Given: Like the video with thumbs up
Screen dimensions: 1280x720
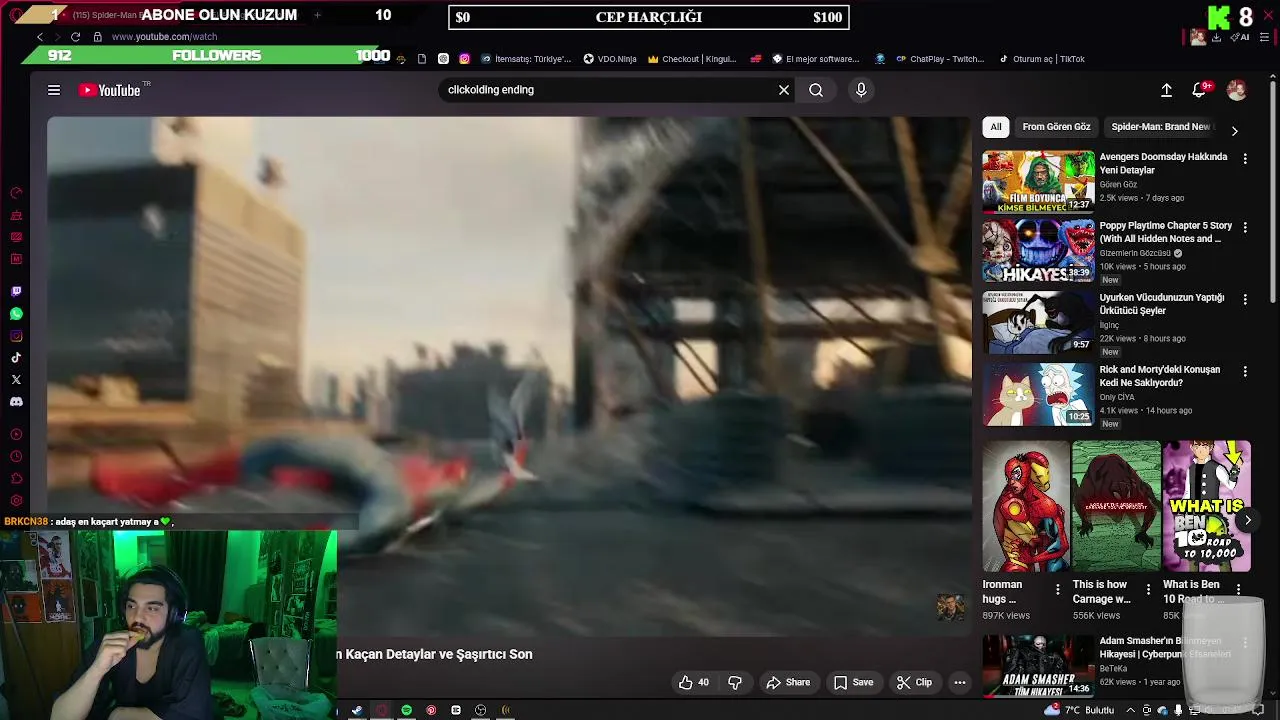Looking at the screenshot, I should tap(693, 682).
